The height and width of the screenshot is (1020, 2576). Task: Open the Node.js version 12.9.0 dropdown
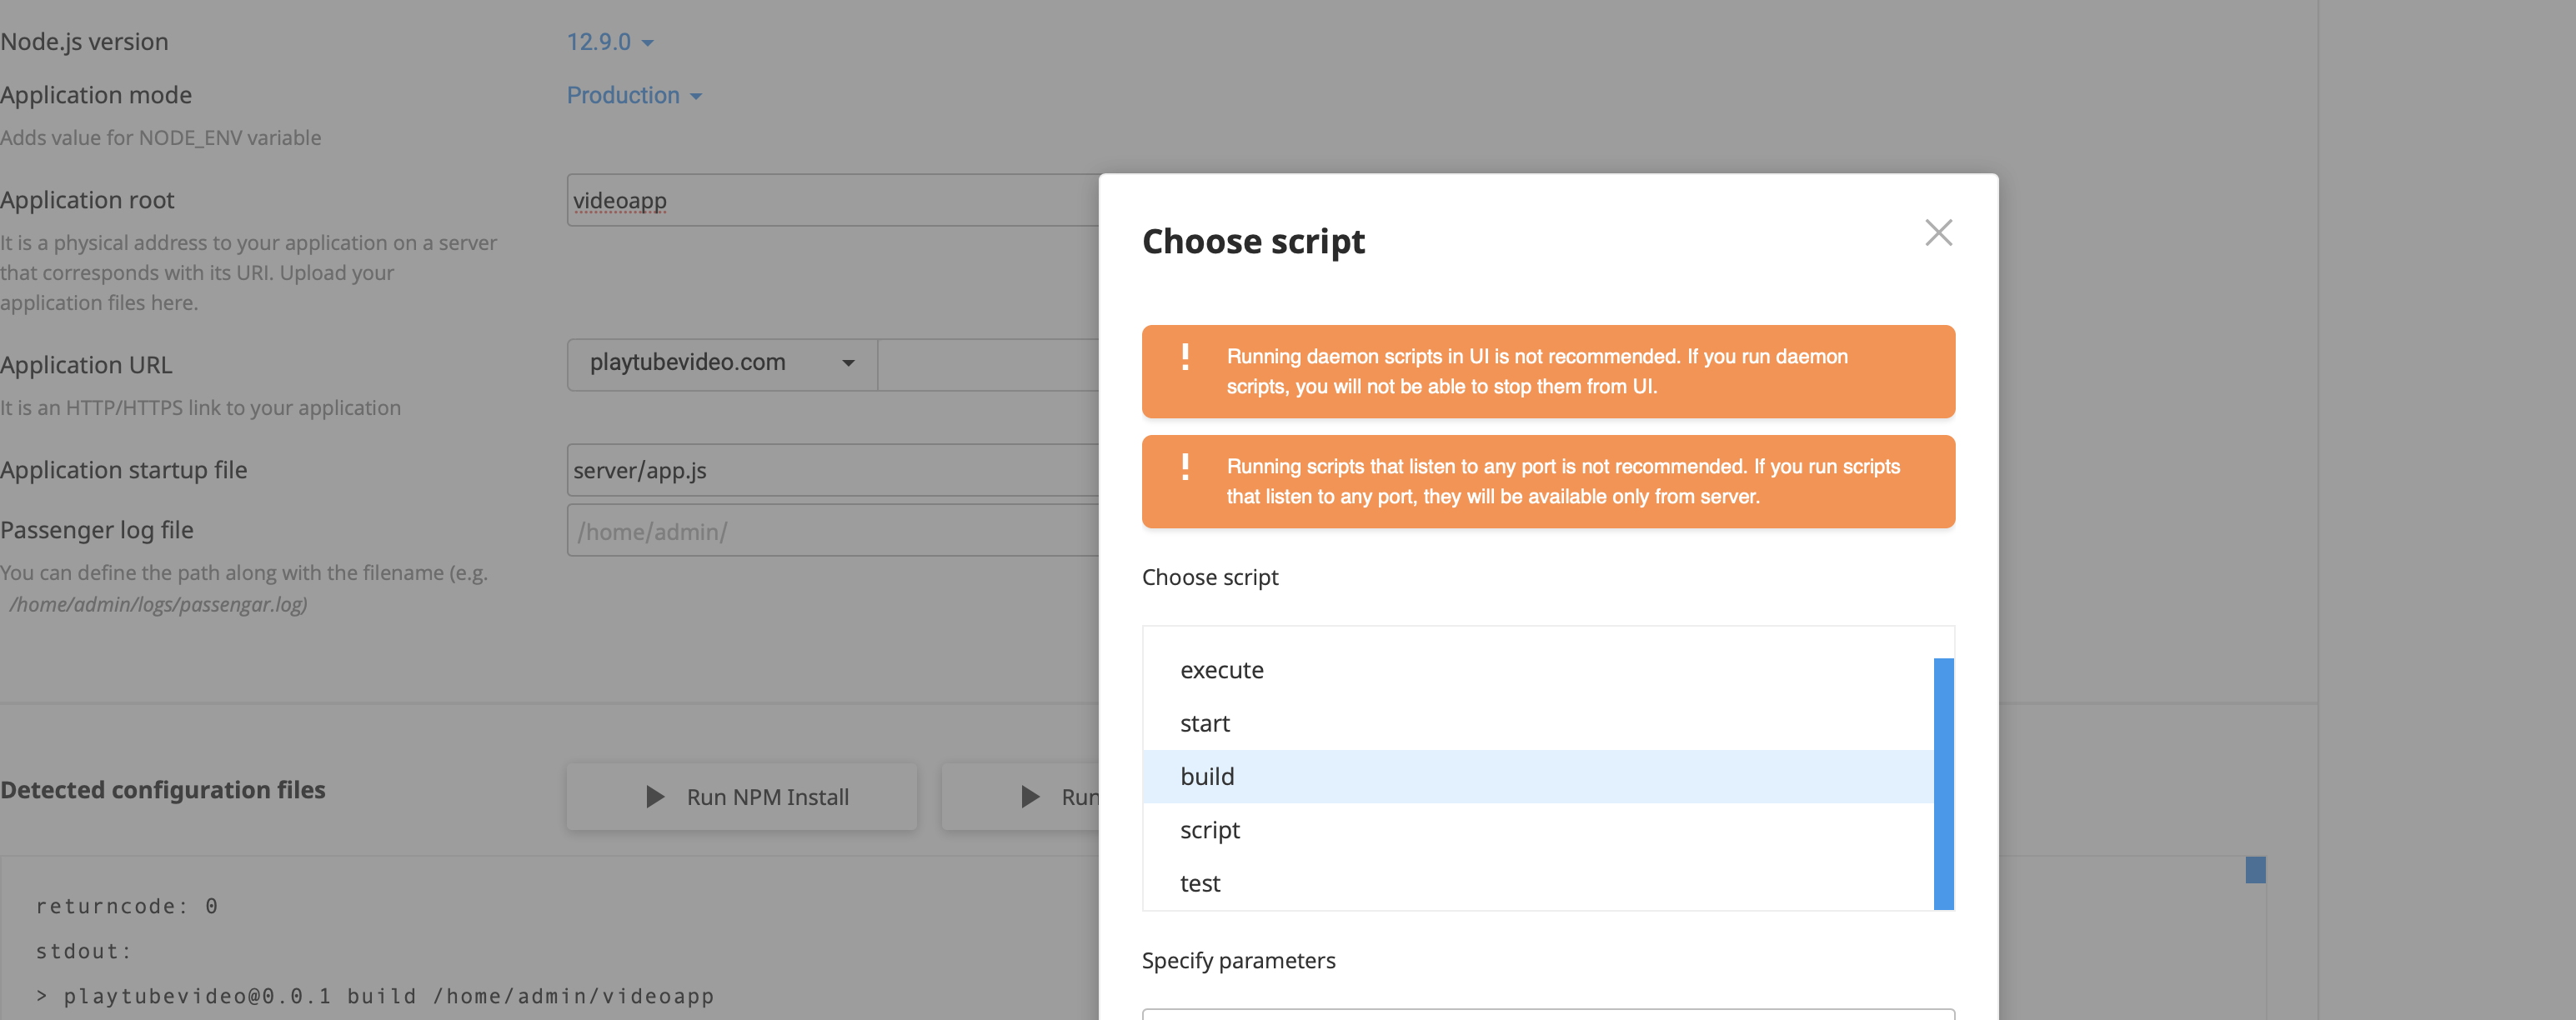[x=609, y=42]
